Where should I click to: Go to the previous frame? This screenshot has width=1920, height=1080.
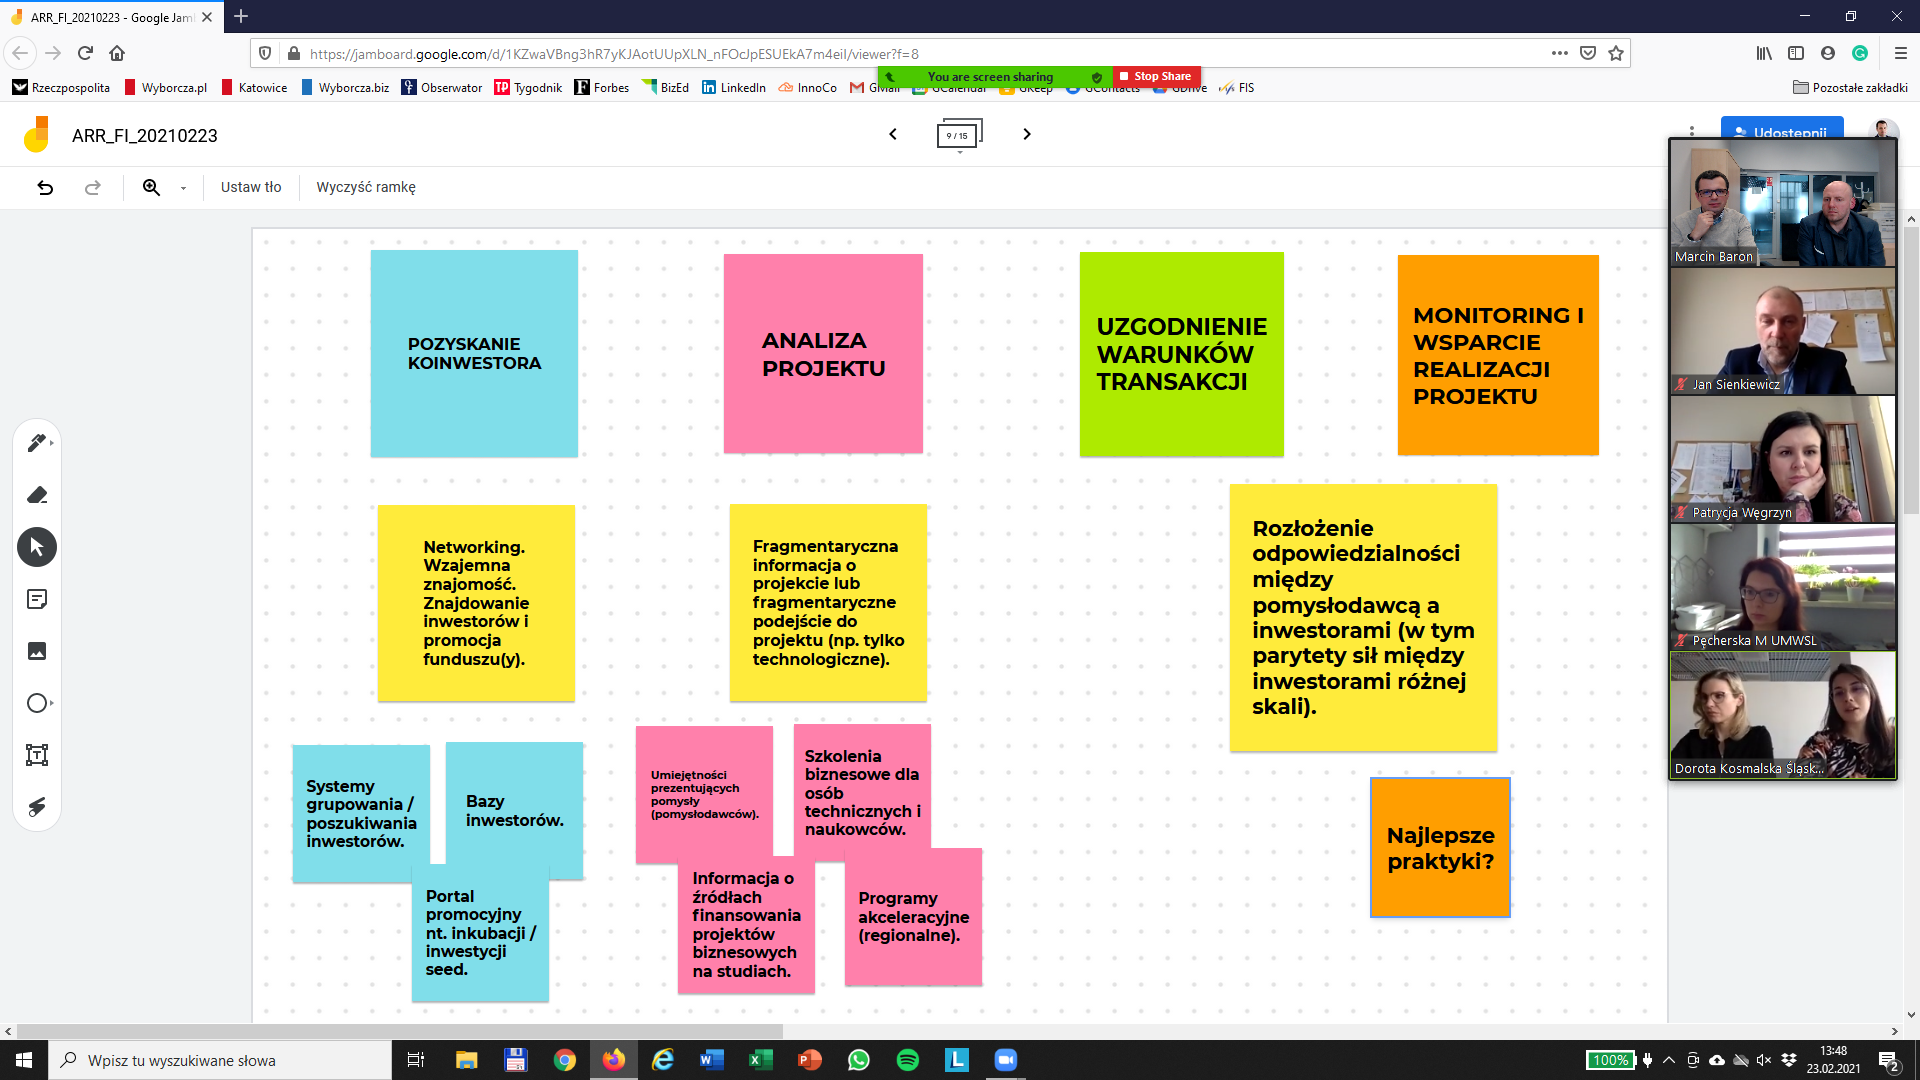893,134
